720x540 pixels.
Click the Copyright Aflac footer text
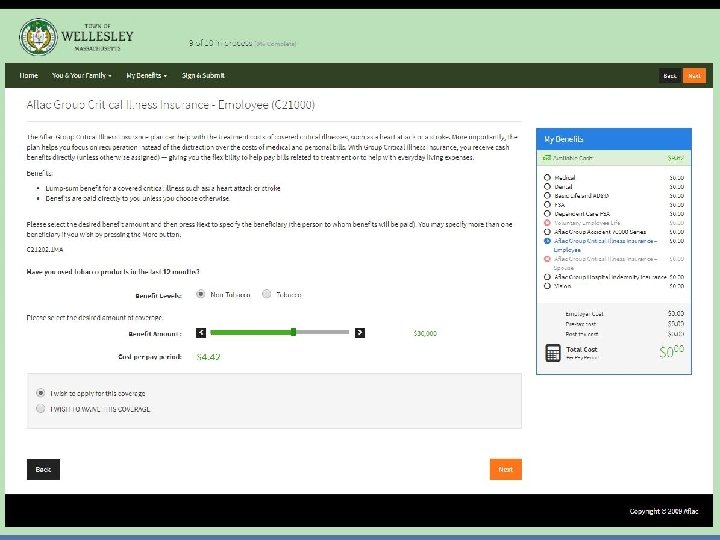pos(664,511)
